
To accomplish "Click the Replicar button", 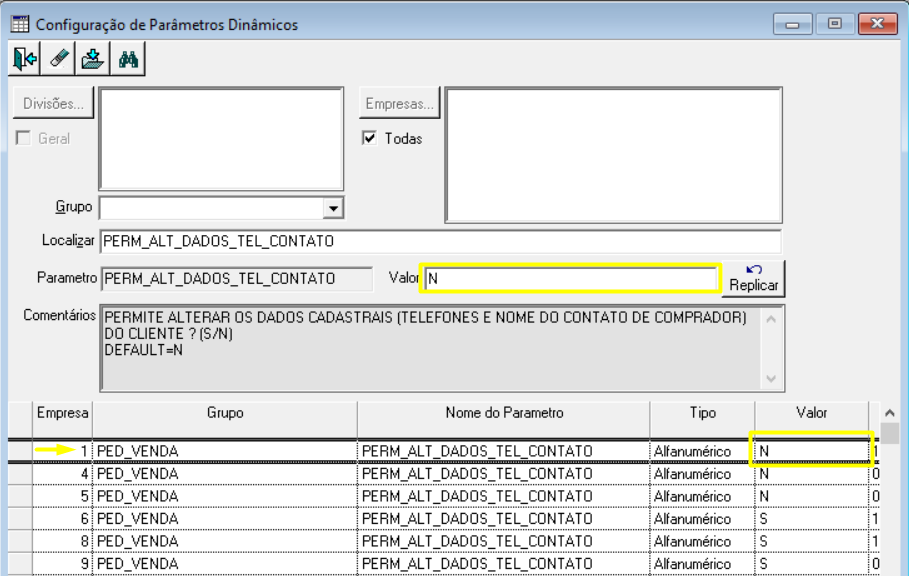I will click(x=754, y=279).
